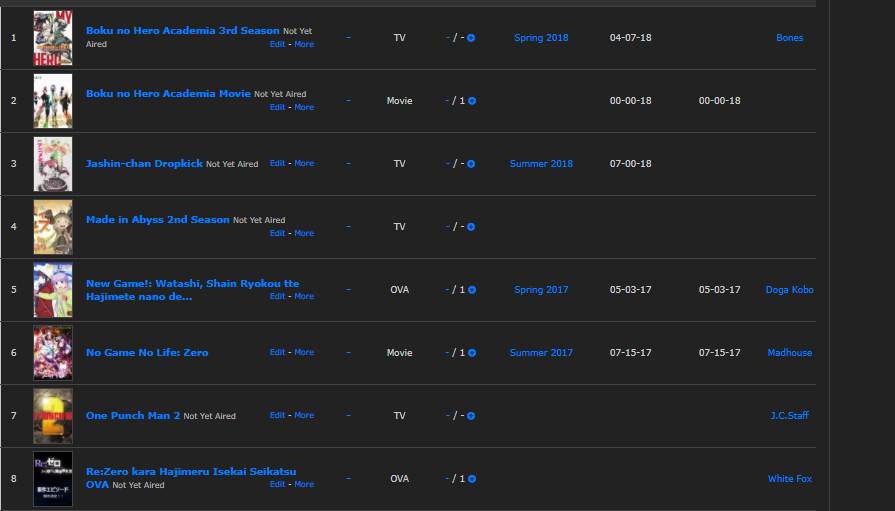Open the White Fox studio page

point(789,478)
